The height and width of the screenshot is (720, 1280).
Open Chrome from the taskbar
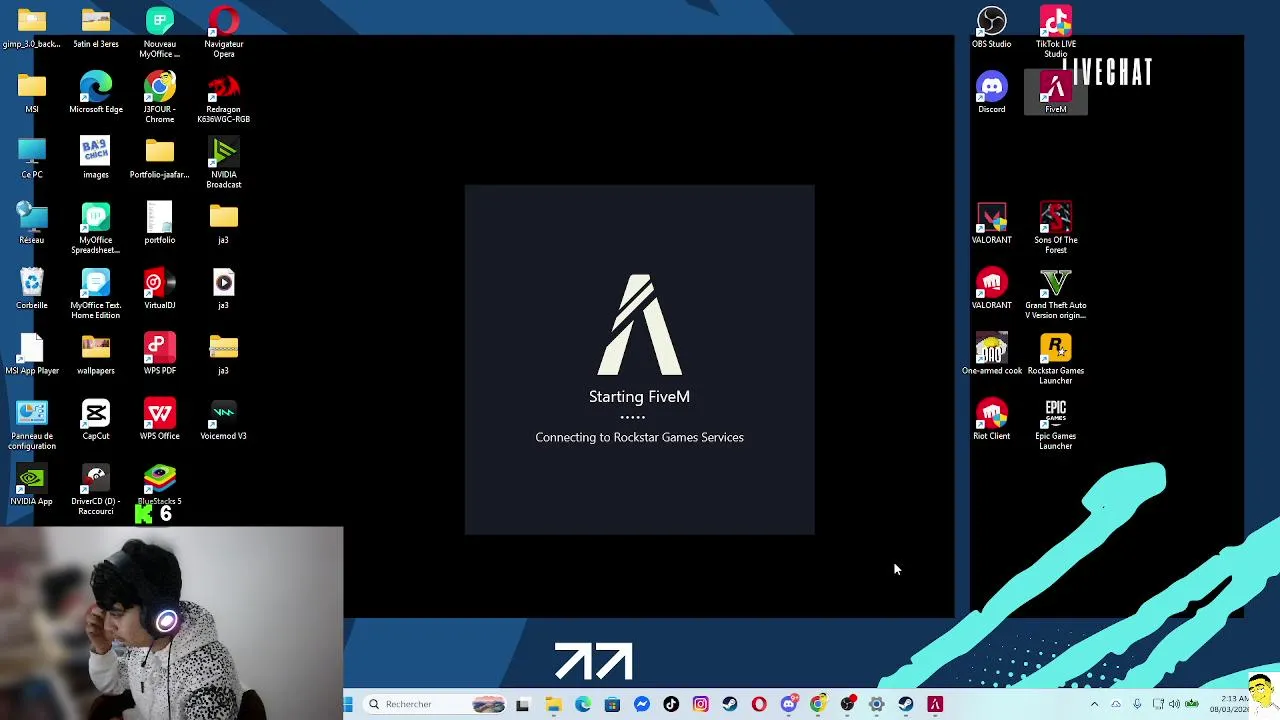click(818, 704)
